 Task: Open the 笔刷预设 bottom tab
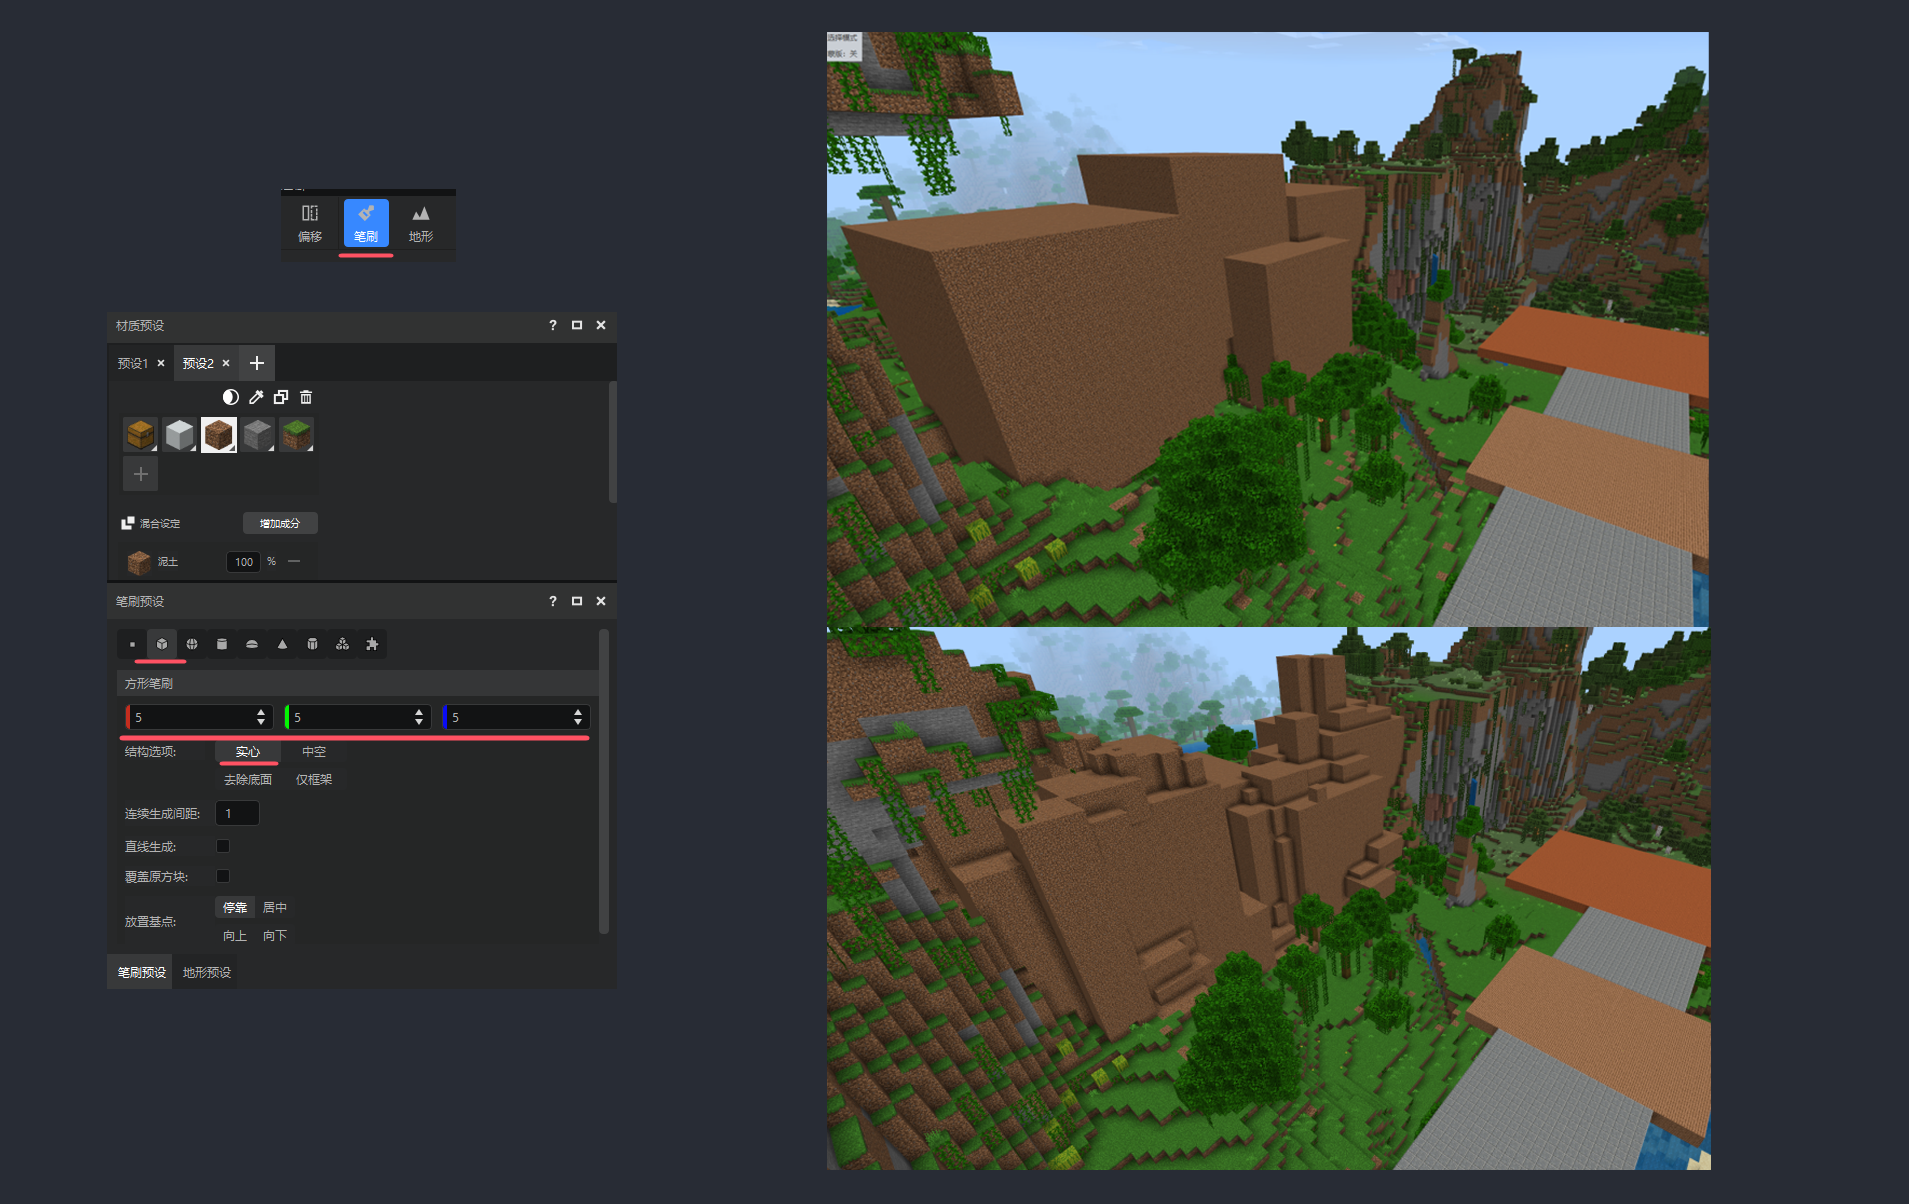pos(141,972)
